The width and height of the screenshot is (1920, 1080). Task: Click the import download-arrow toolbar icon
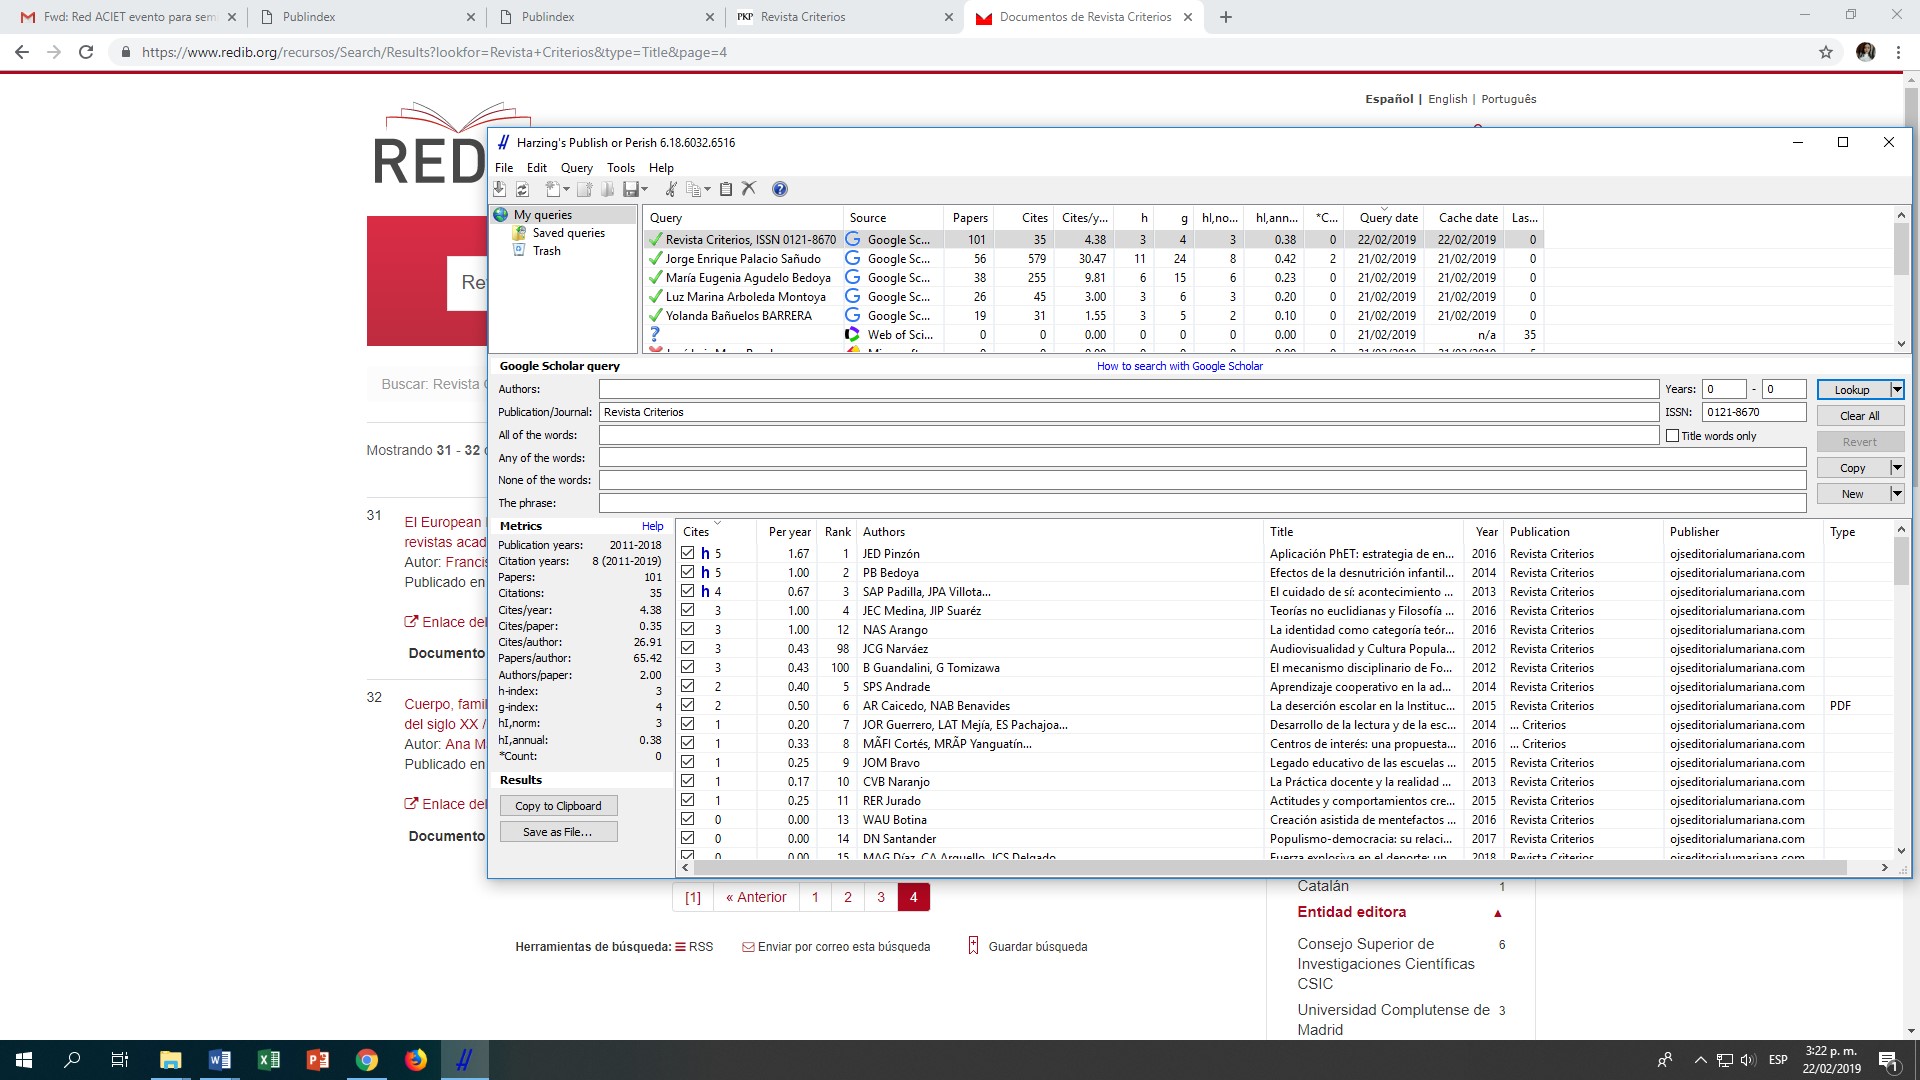(500, 189)
